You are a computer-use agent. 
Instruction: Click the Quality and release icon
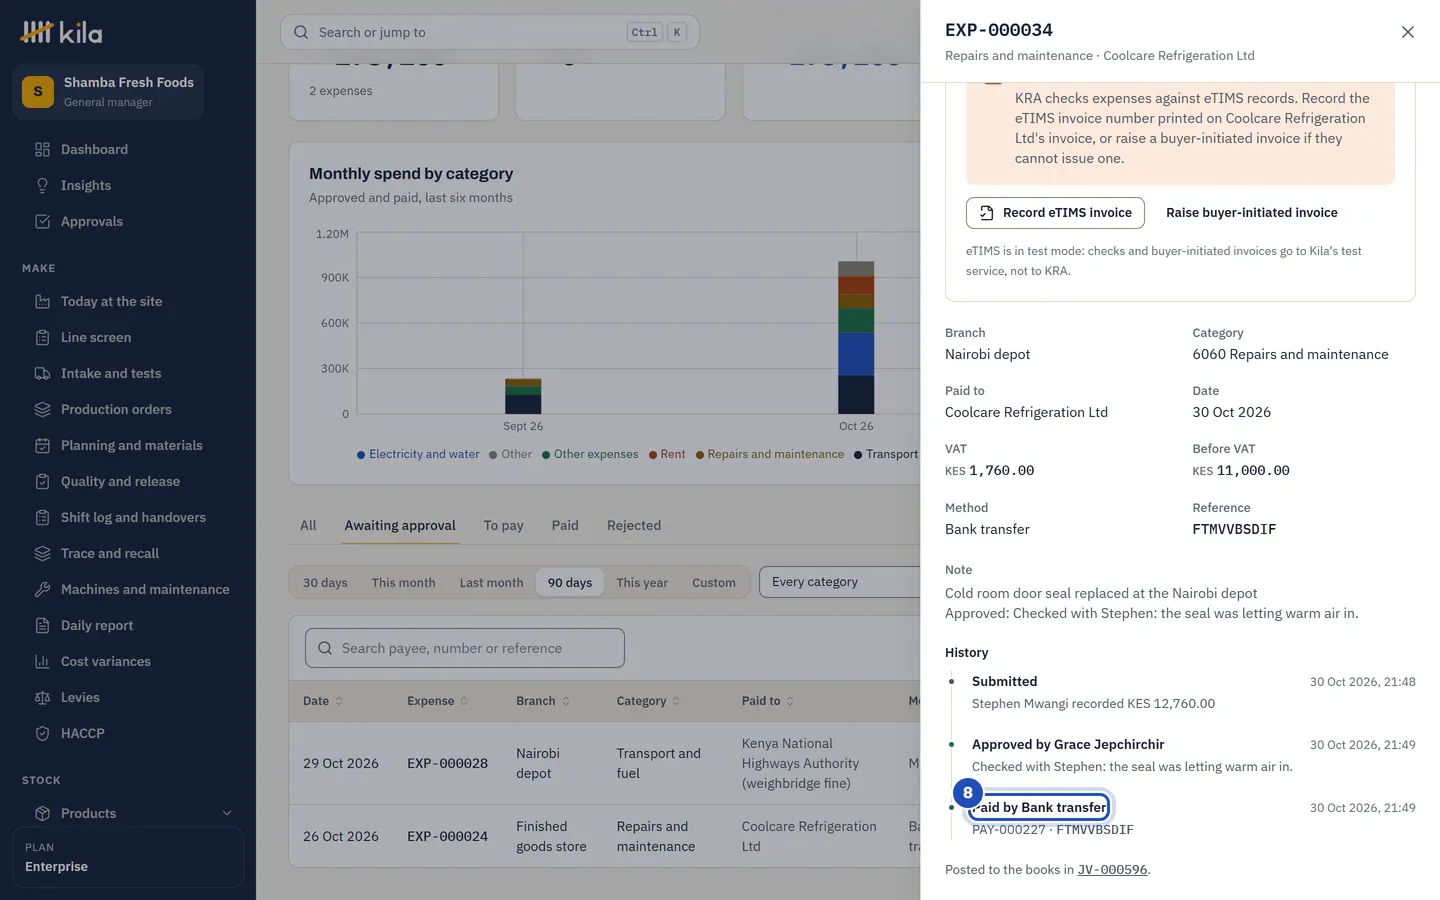pos(42,482)
